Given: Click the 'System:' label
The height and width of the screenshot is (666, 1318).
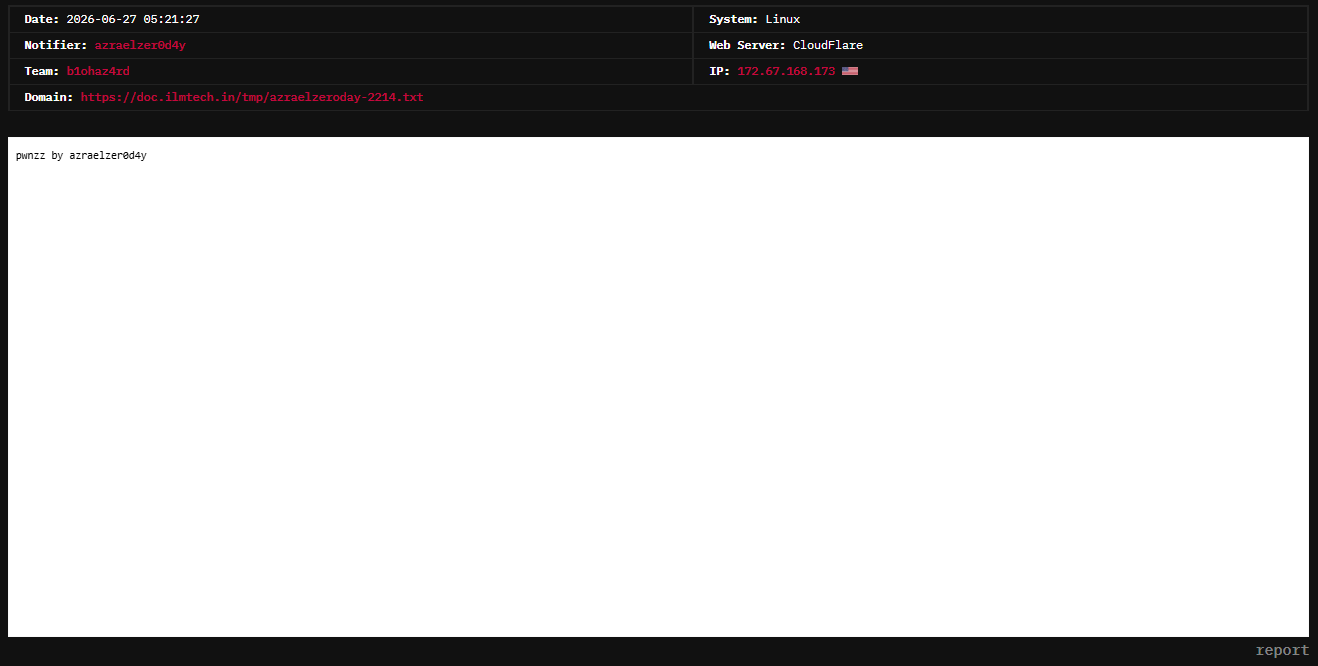Looking at the screenshot, I should tap(734, 19).
